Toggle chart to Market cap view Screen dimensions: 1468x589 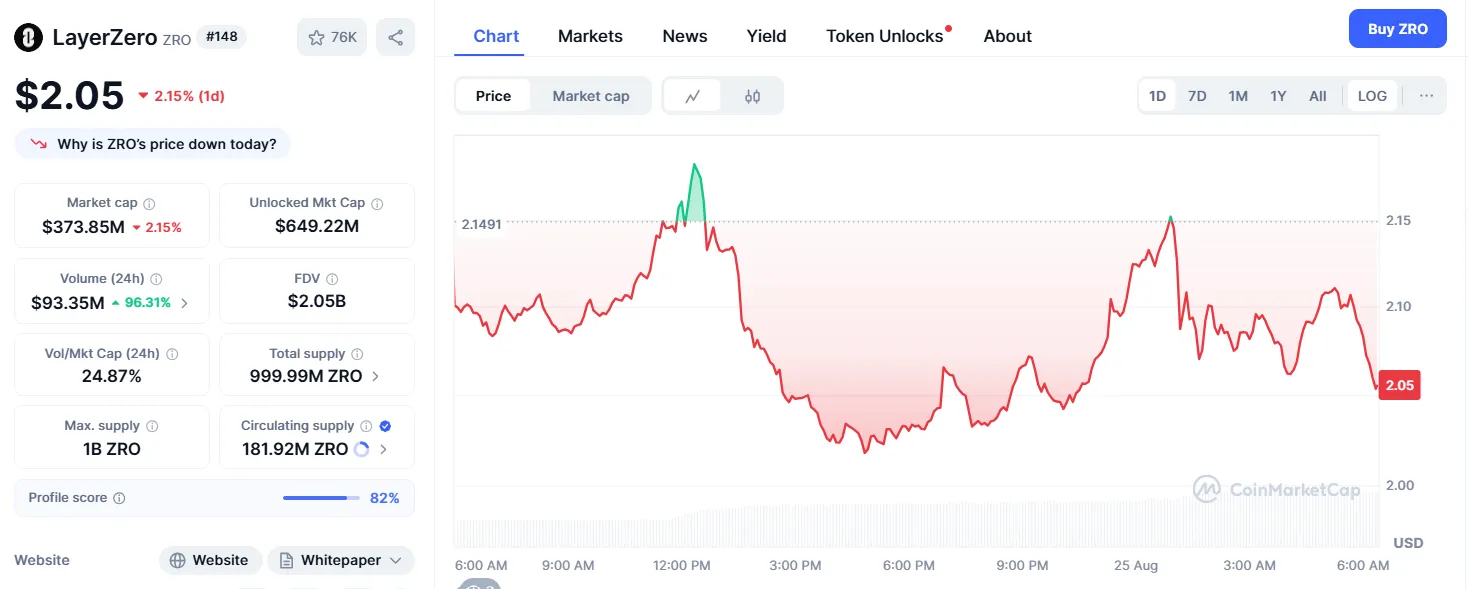coord(590,96)
